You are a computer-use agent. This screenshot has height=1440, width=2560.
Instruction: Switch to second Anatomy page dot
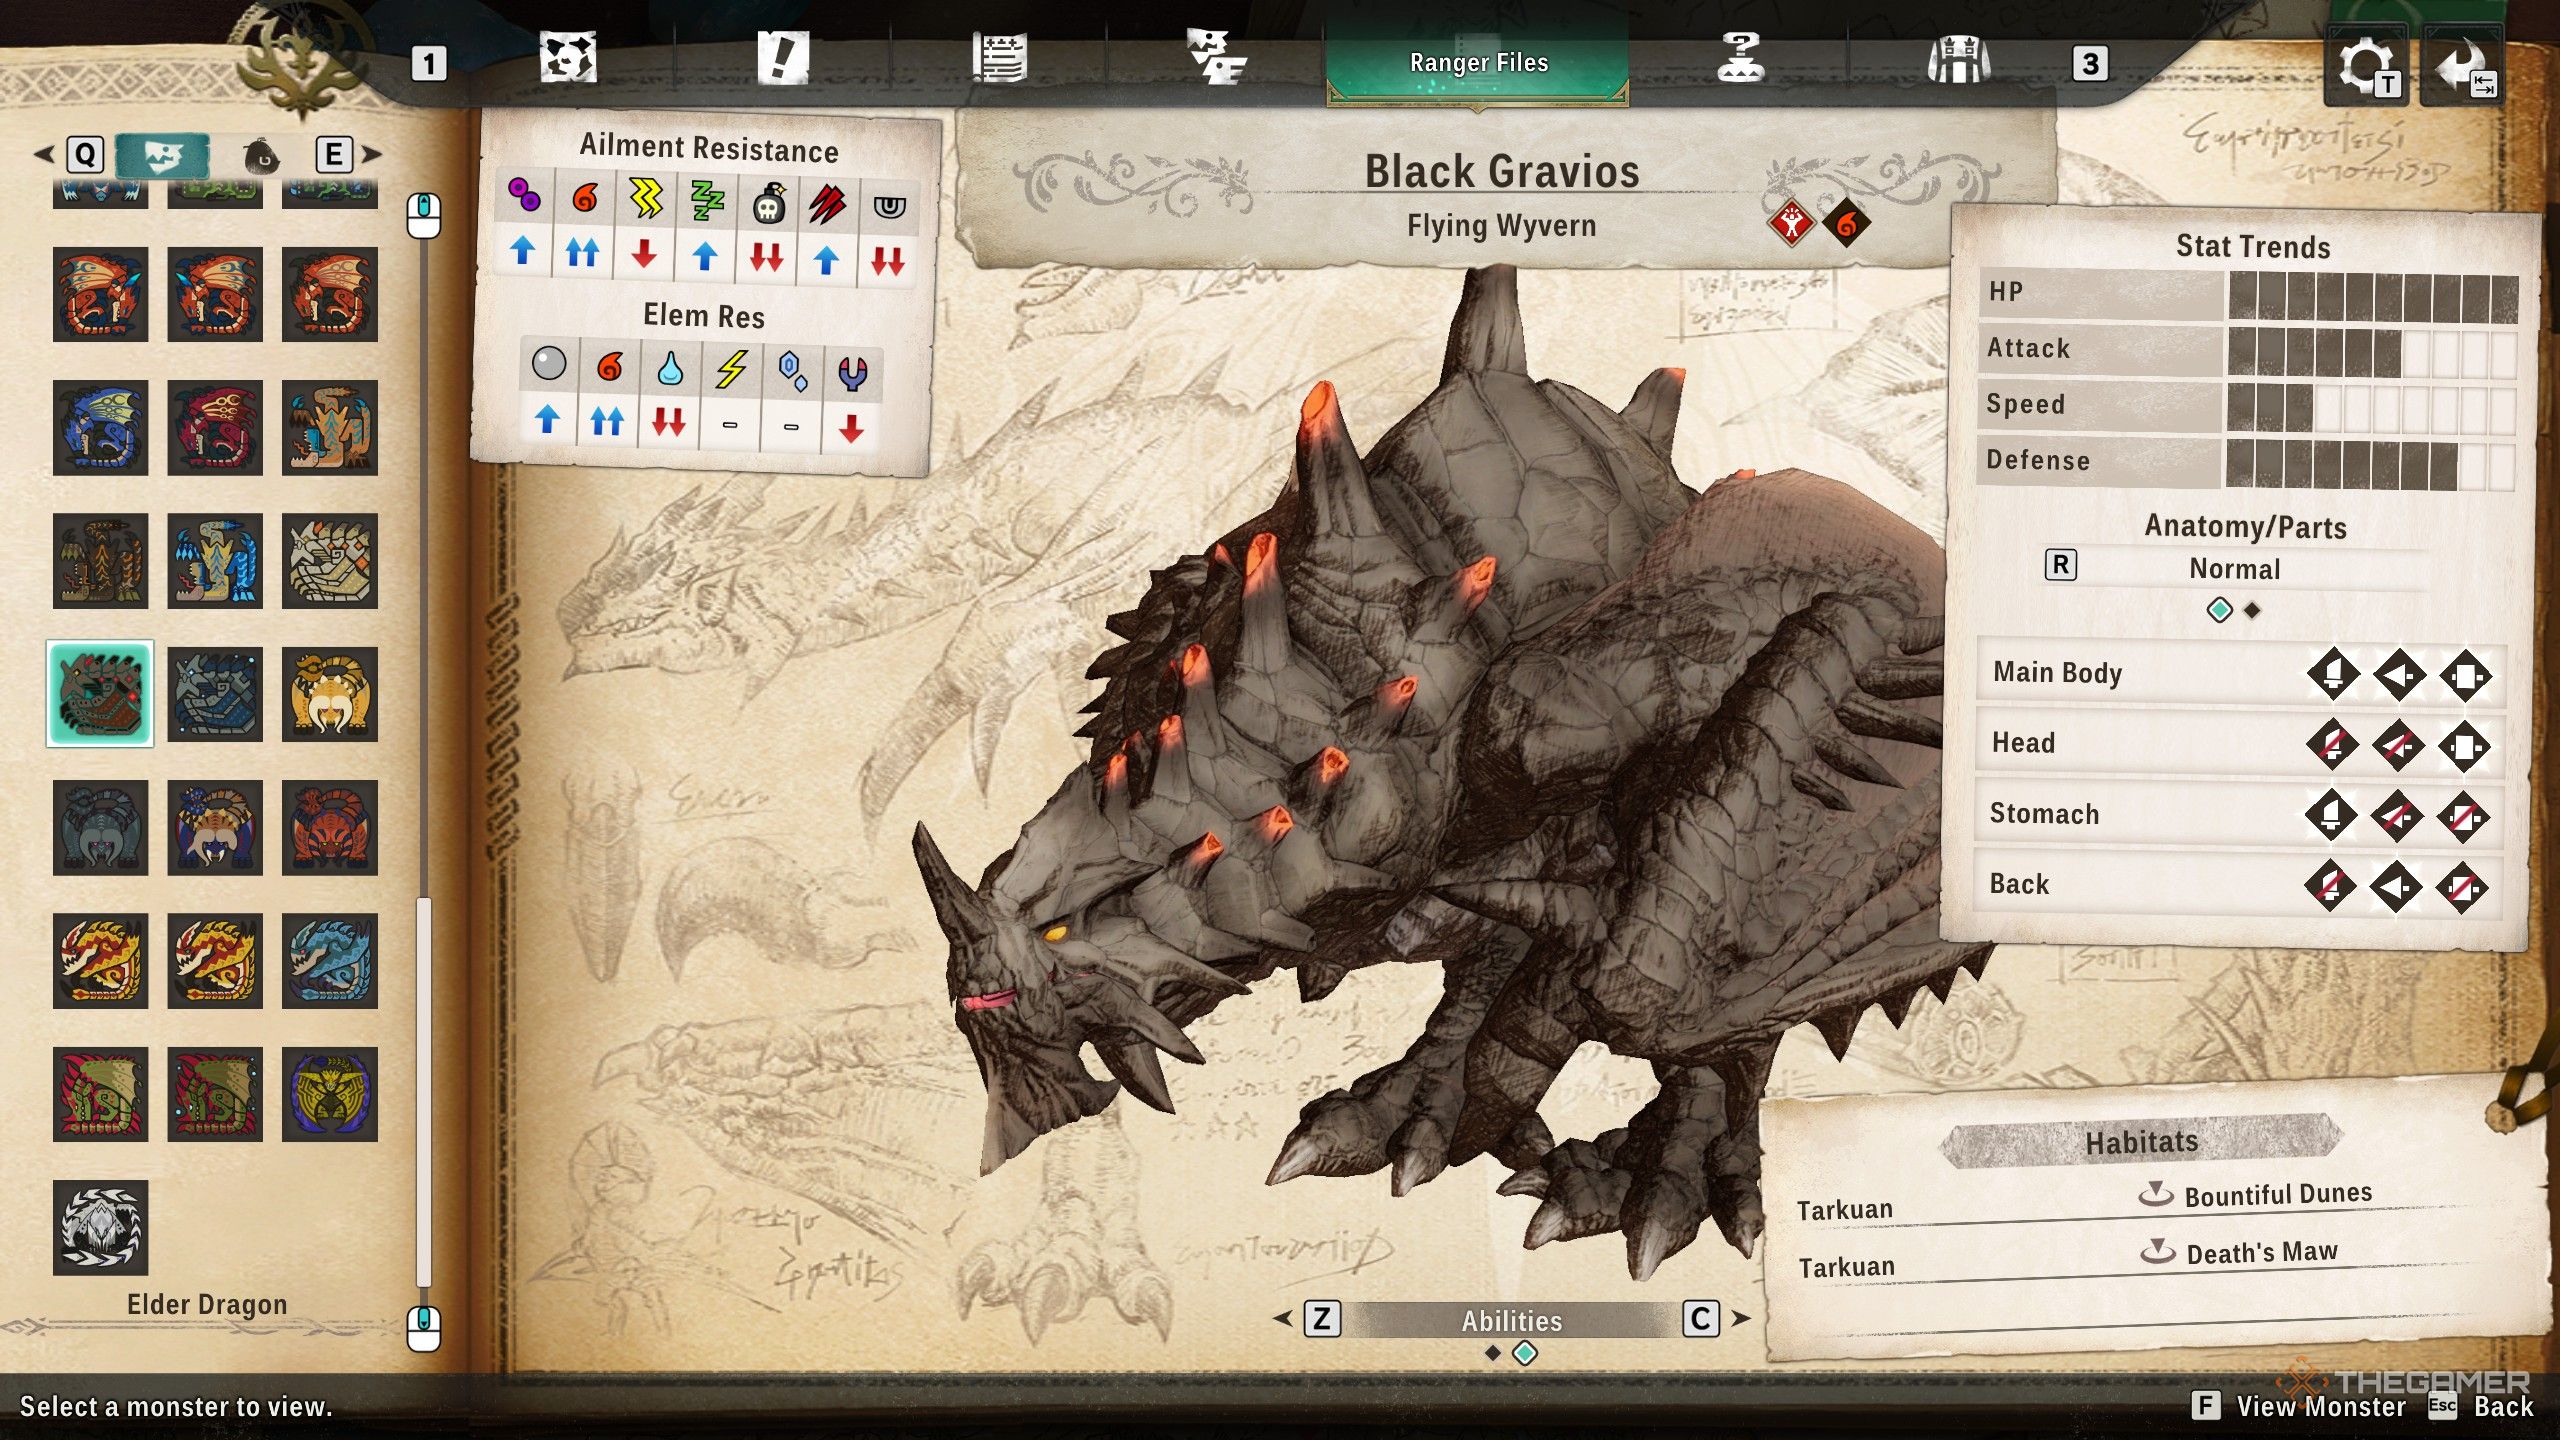point(2252,610)
